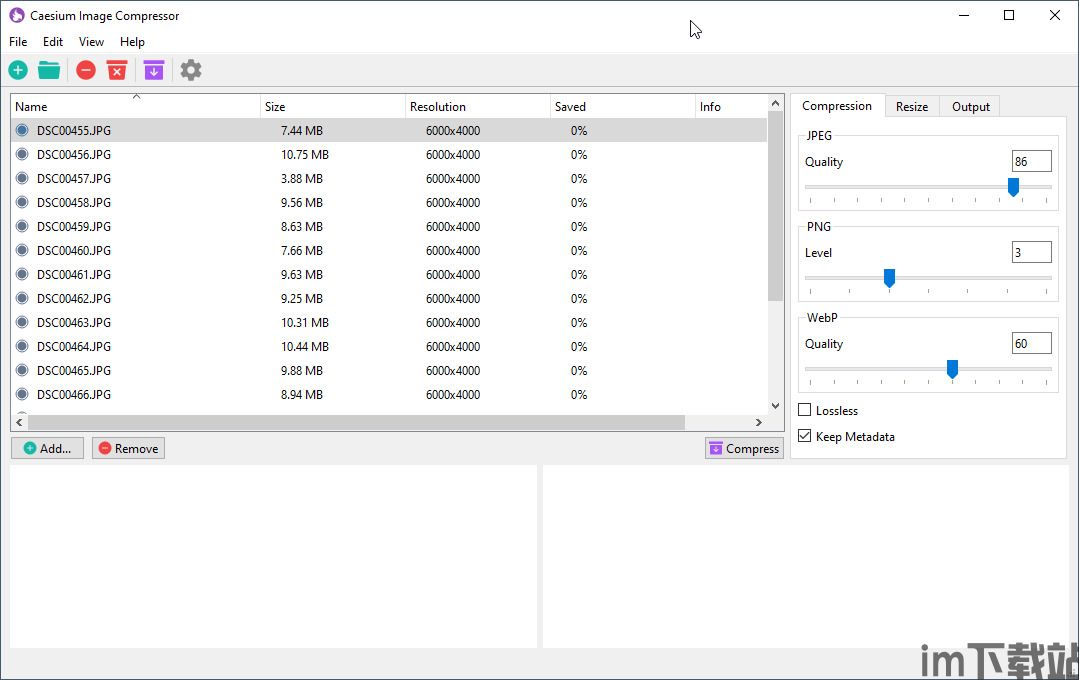Click status icon beside DSC00458.JPG
1079x680 pixels.
(x=22, y=202)
